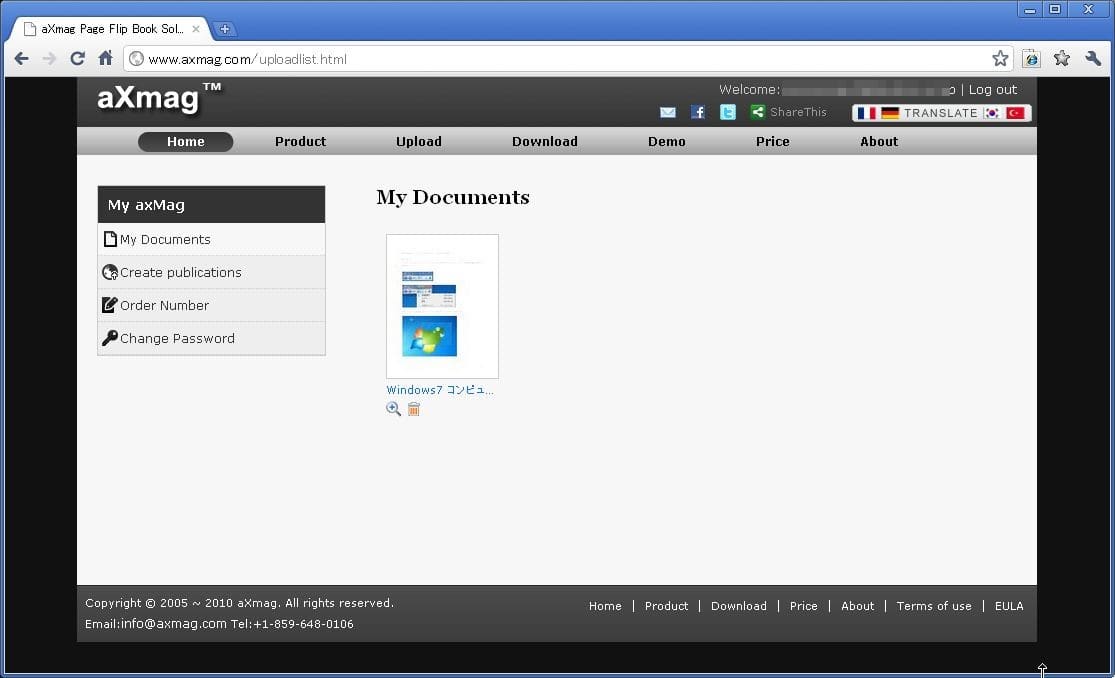This screenshot has height=678, width=1115.
Task: Zoom in on Windows7 document with magnifier icon
Action: click(x=394, y=409)
